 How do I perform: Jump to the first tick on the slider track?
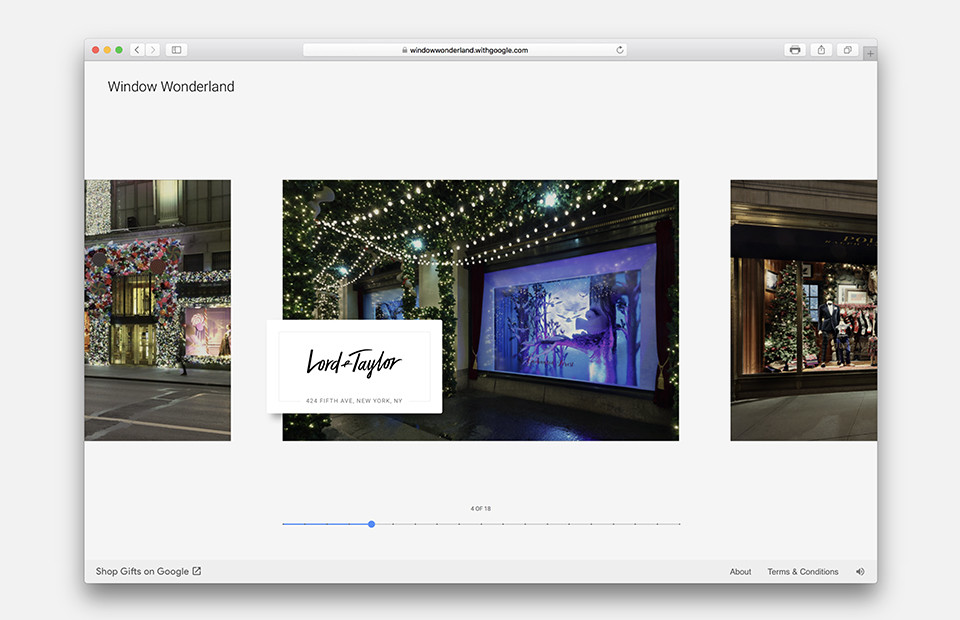click(x=283, y=525)
